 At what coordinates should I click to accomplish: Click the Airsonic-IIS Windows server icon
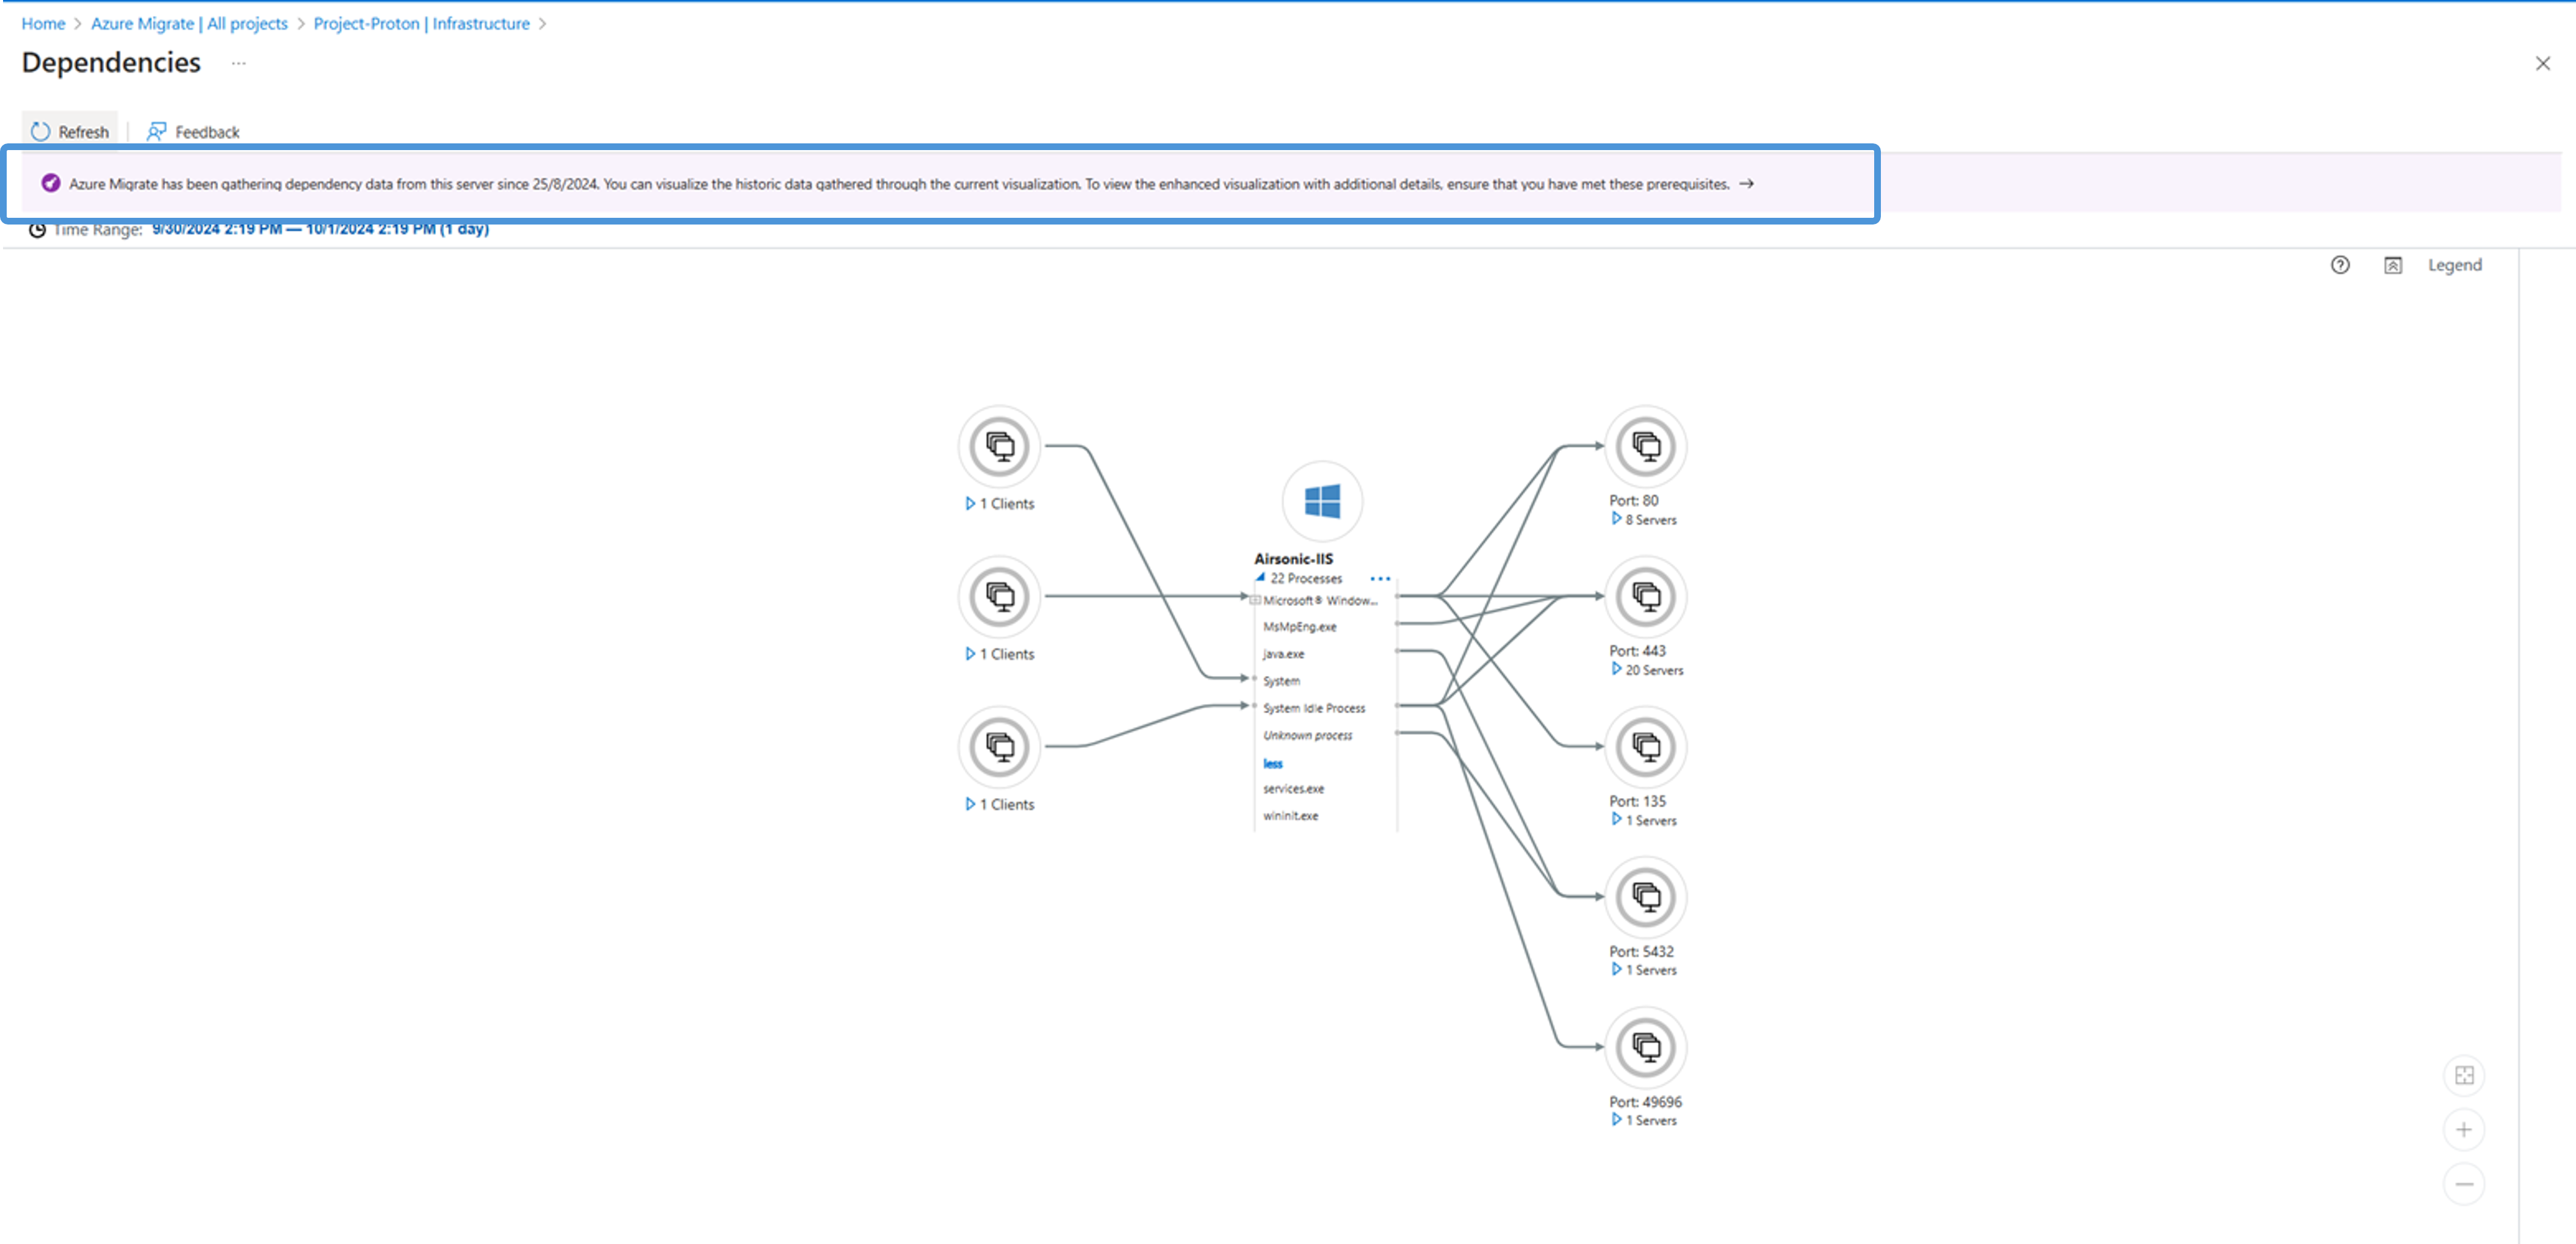(1322, 501)
